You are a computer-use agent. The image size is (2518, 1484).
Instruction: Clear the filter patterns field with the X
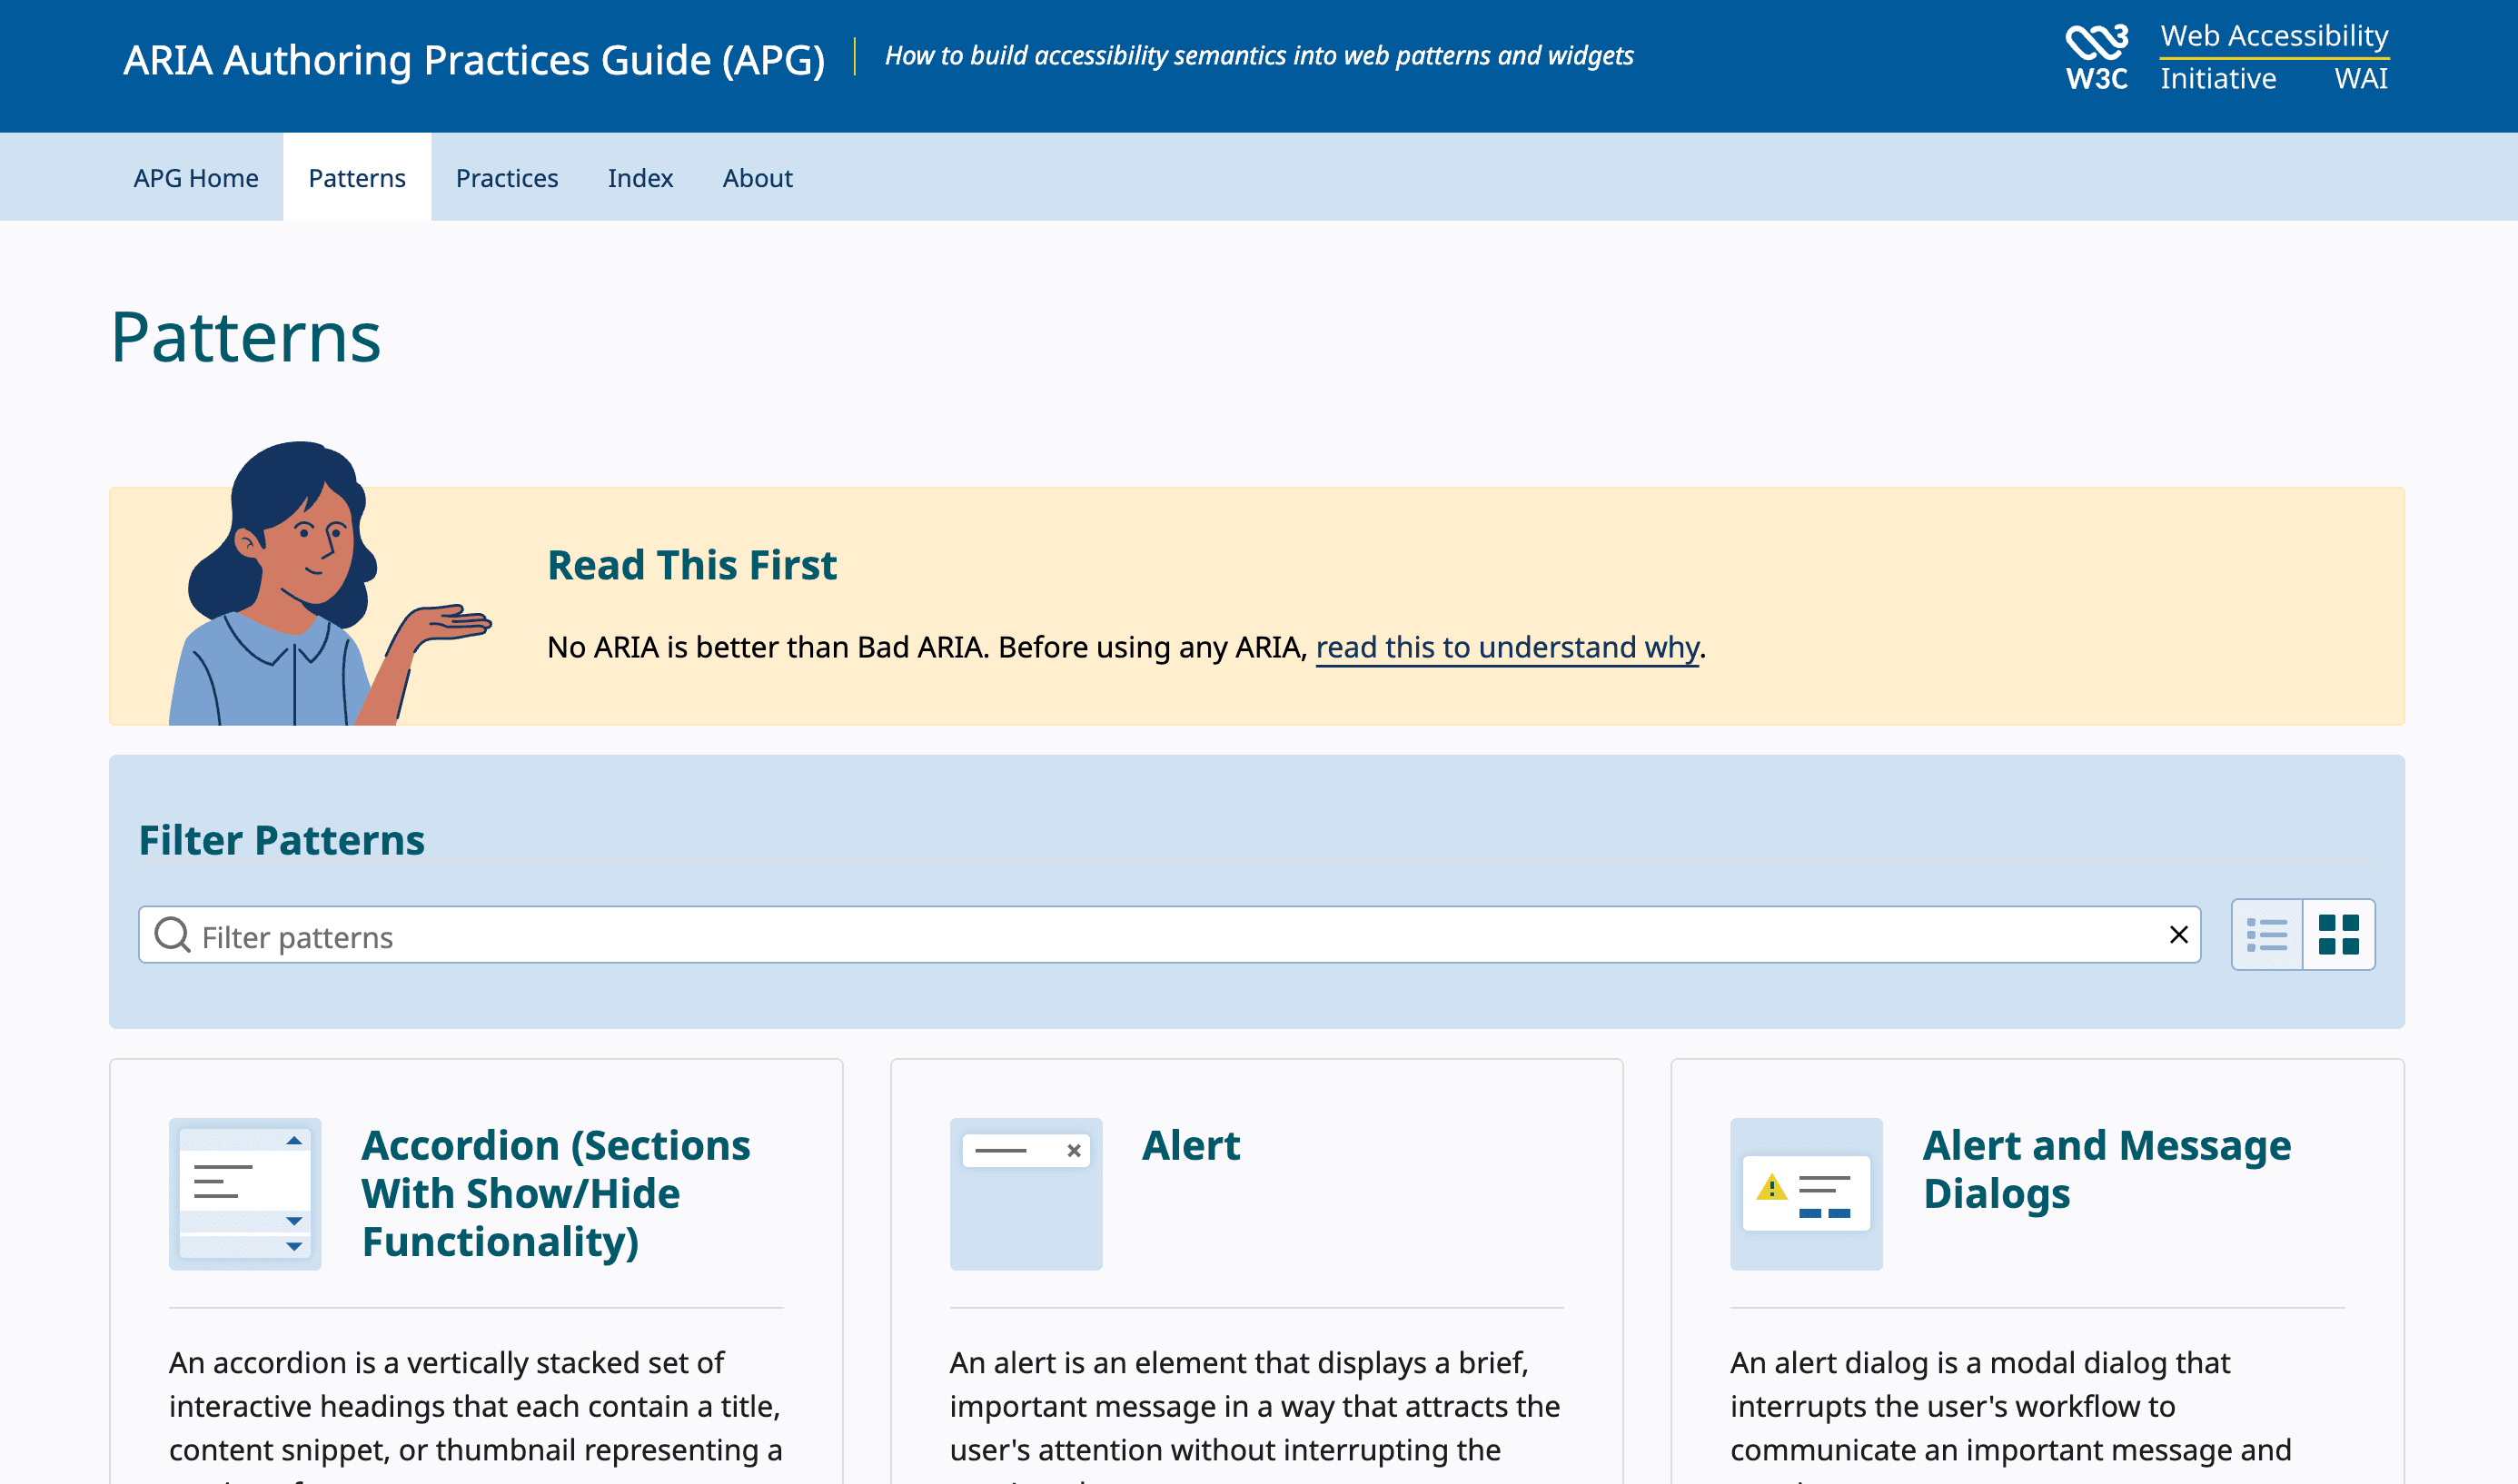pyautogui.click(x=2179, y=935)
